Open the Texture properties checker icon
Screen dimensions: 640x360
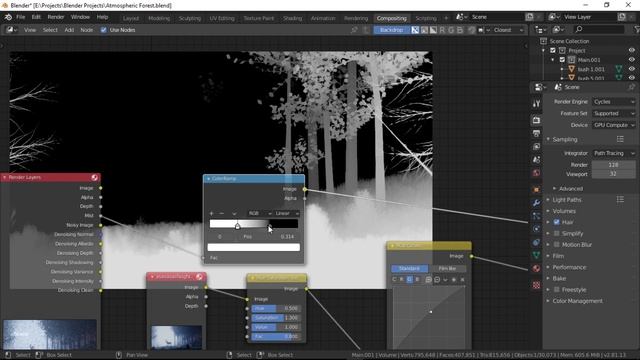pyautogui.click(x=536, y=285)
